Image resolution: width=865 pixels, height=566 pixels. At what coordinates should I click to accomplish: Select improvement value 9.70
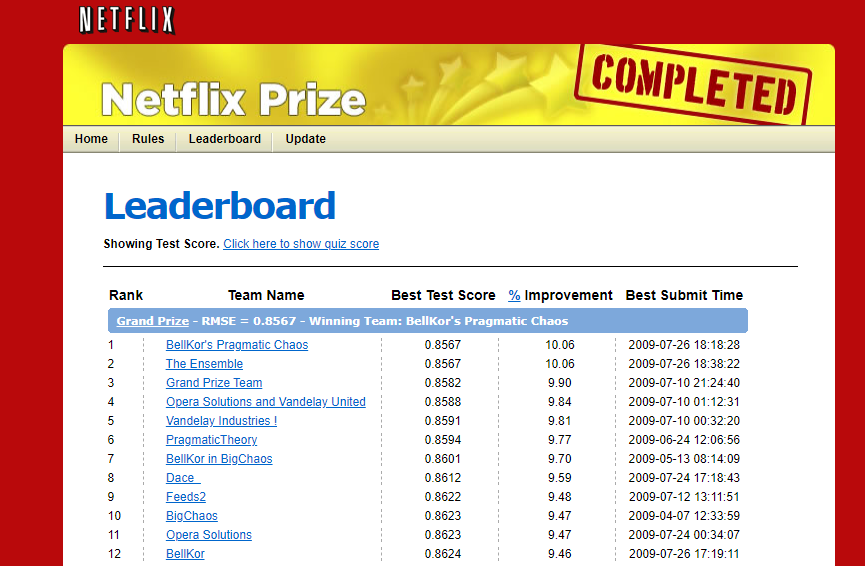pyautogui.click(x=560, y=459)
